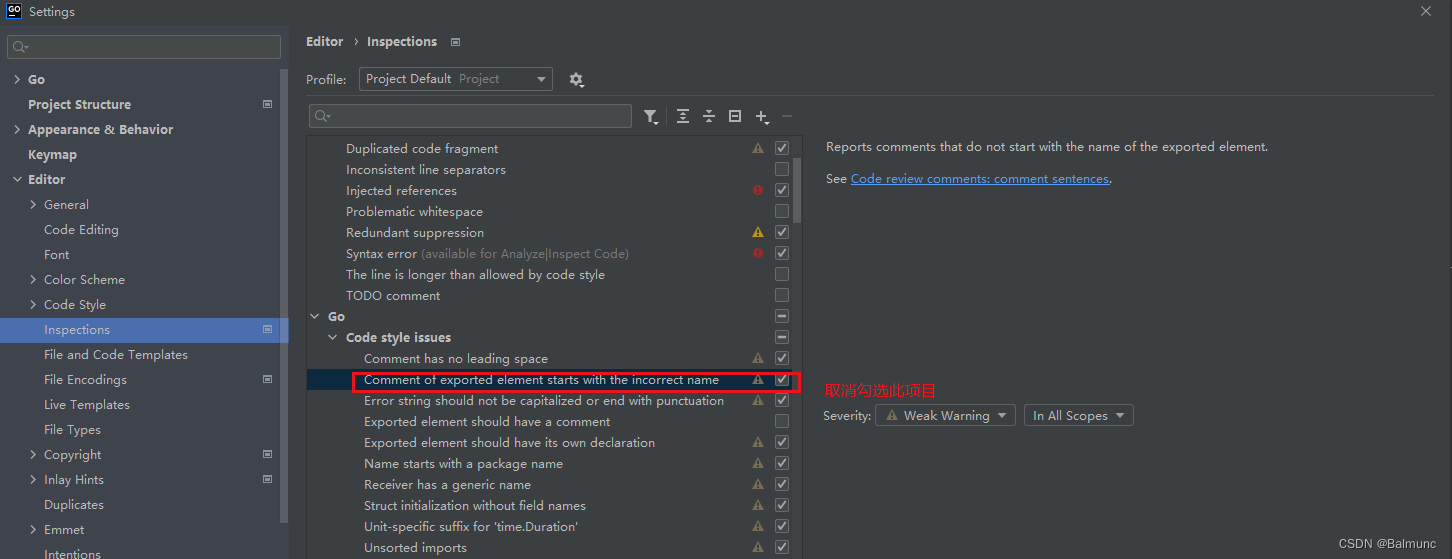This screenshot has height=559, width=1452.
Task: Click the icon beside Inspections breadcrumb title
Action: (456, 42)
